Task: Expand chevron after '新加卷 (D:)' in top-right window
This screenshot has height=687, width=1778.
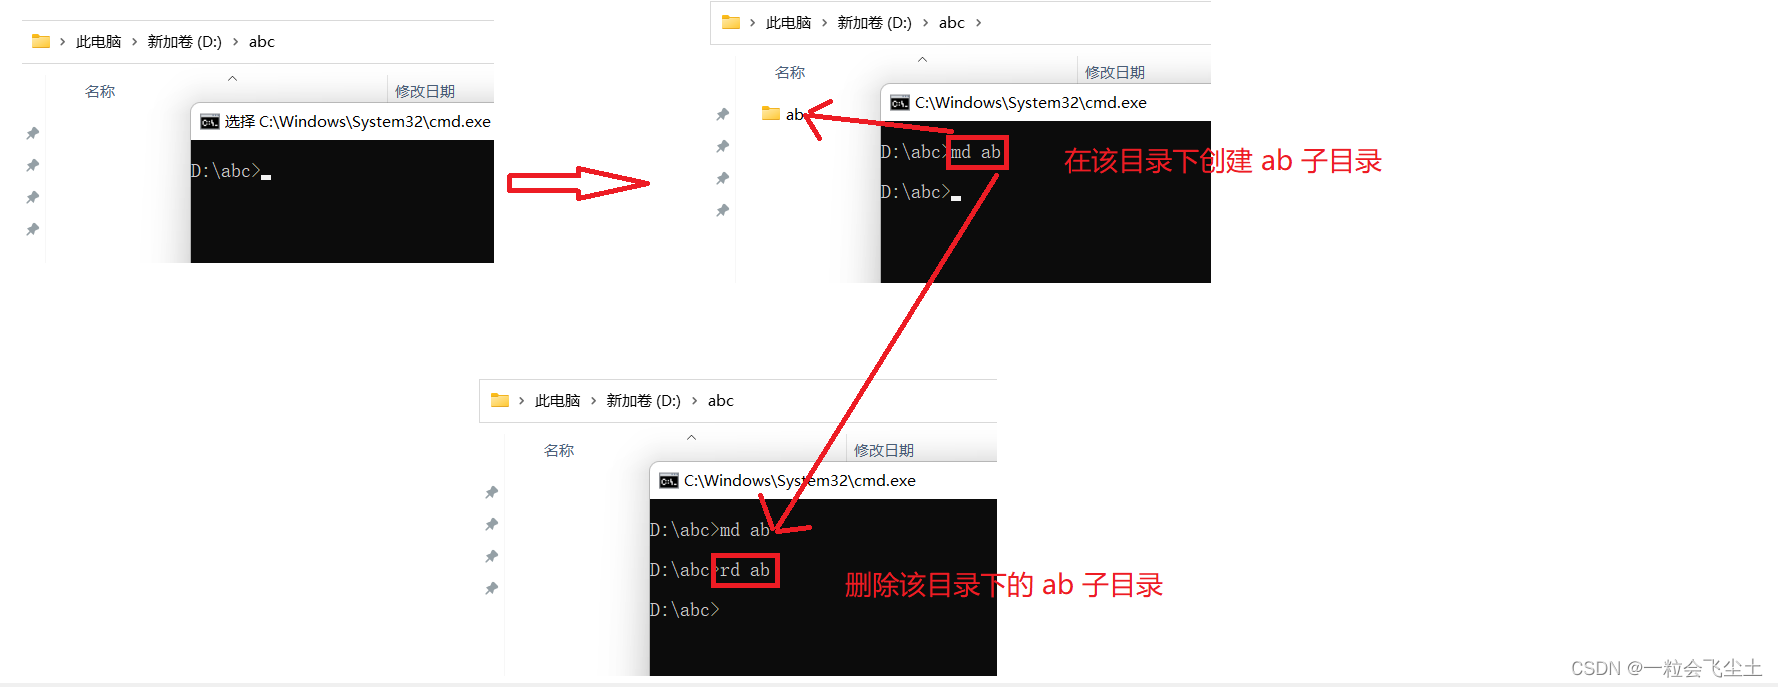Action: [x=925, y=23]
